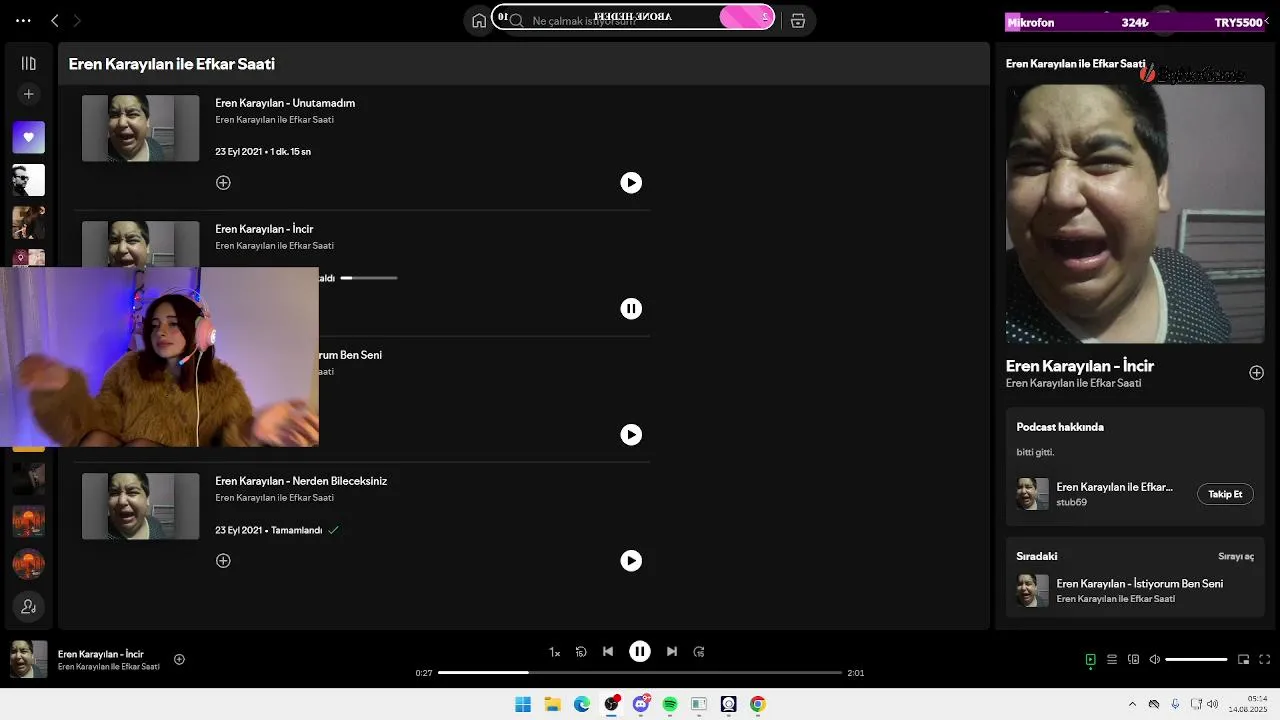1280x720 pixels.
Task: Pause playback in the bottom player
Action: (640, 652)
